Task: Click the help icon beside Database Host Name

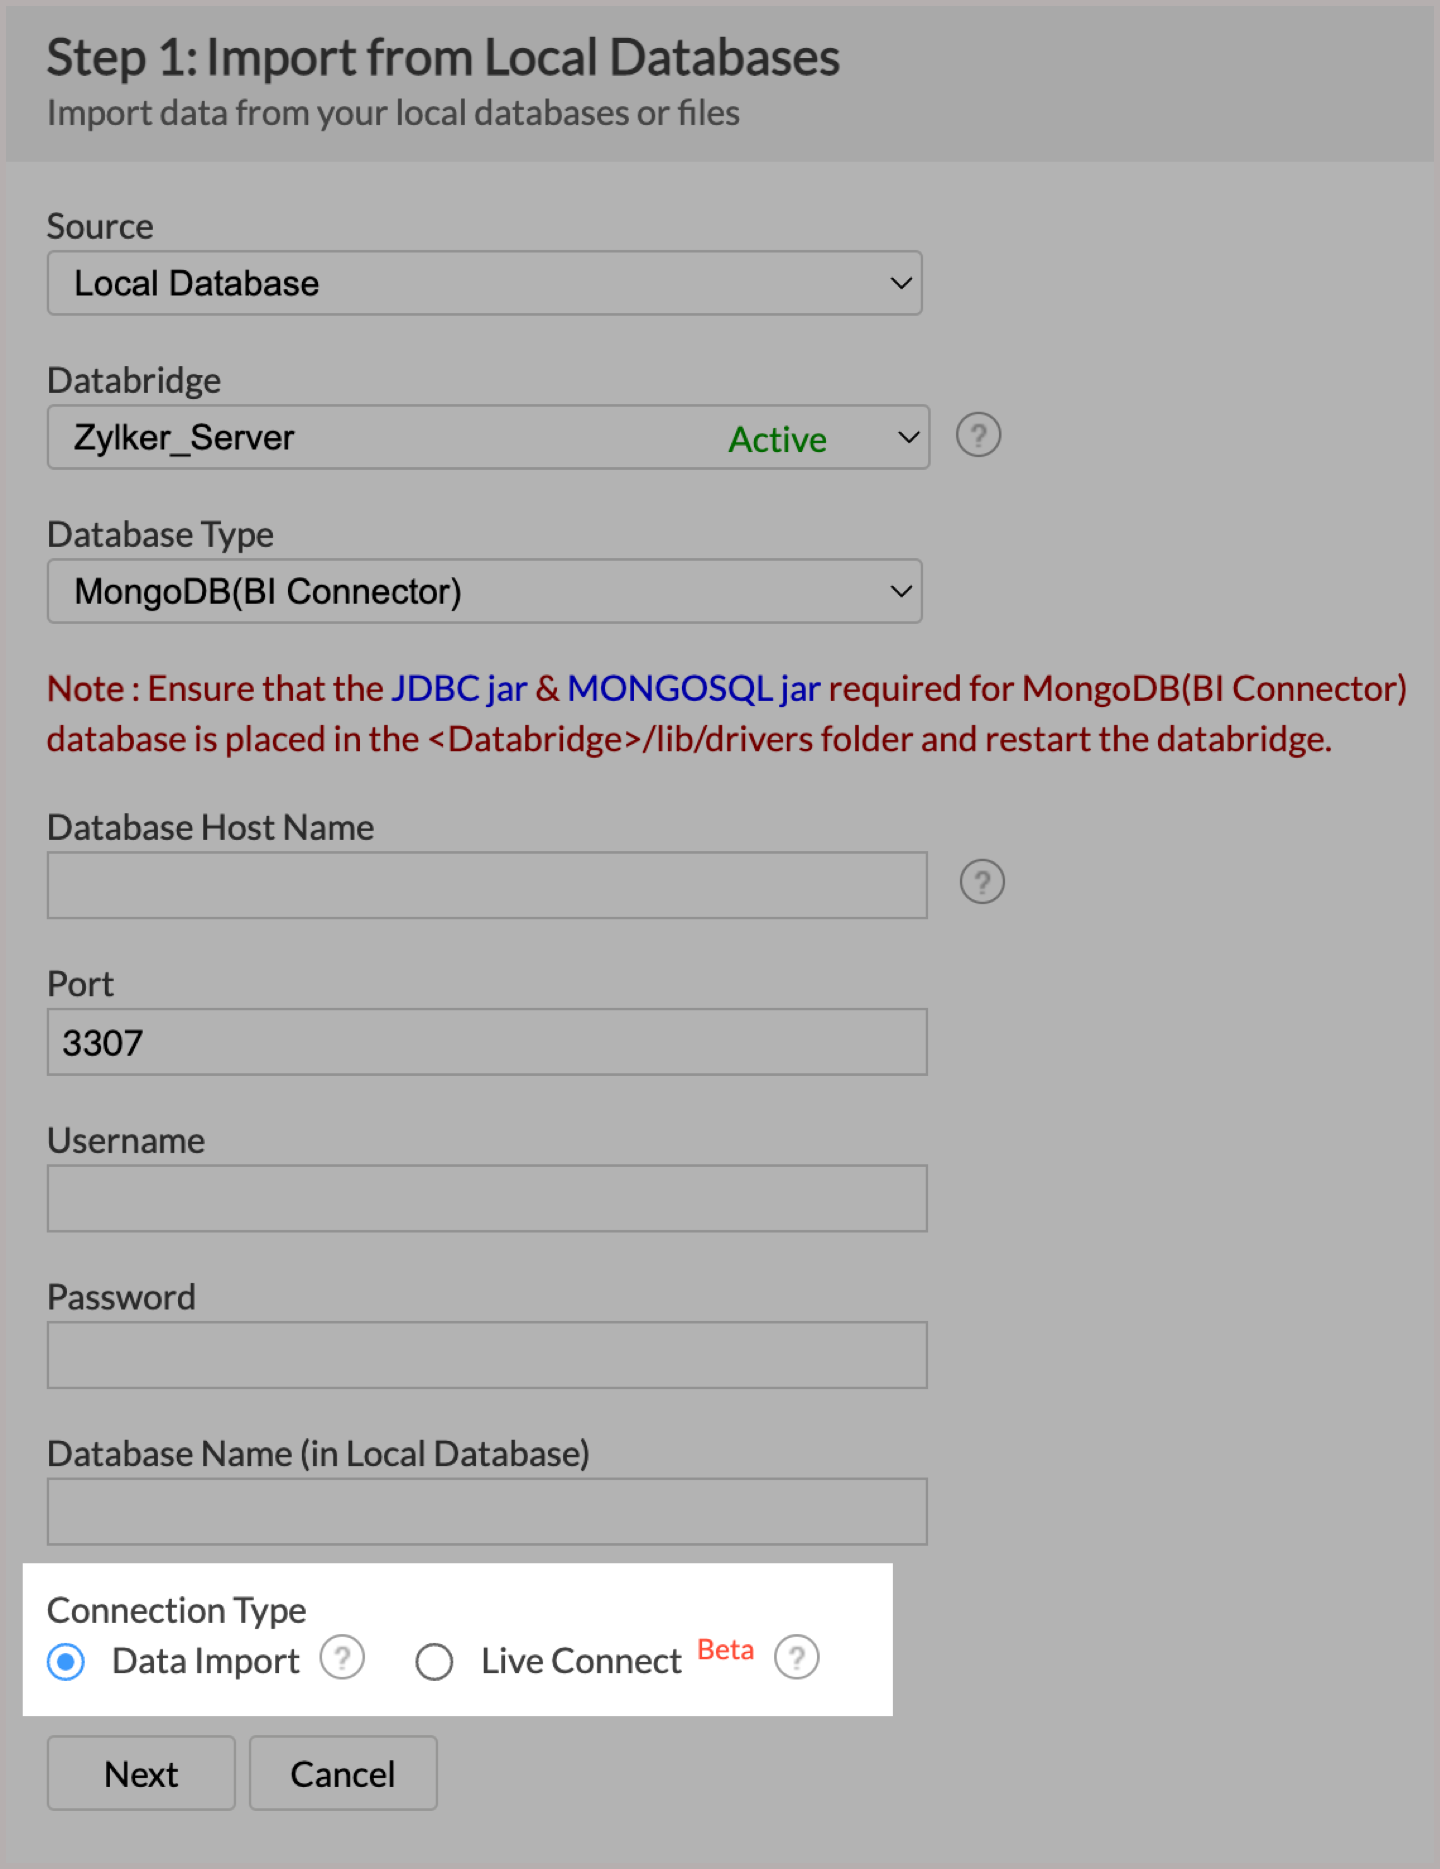Action: [982, 882]
